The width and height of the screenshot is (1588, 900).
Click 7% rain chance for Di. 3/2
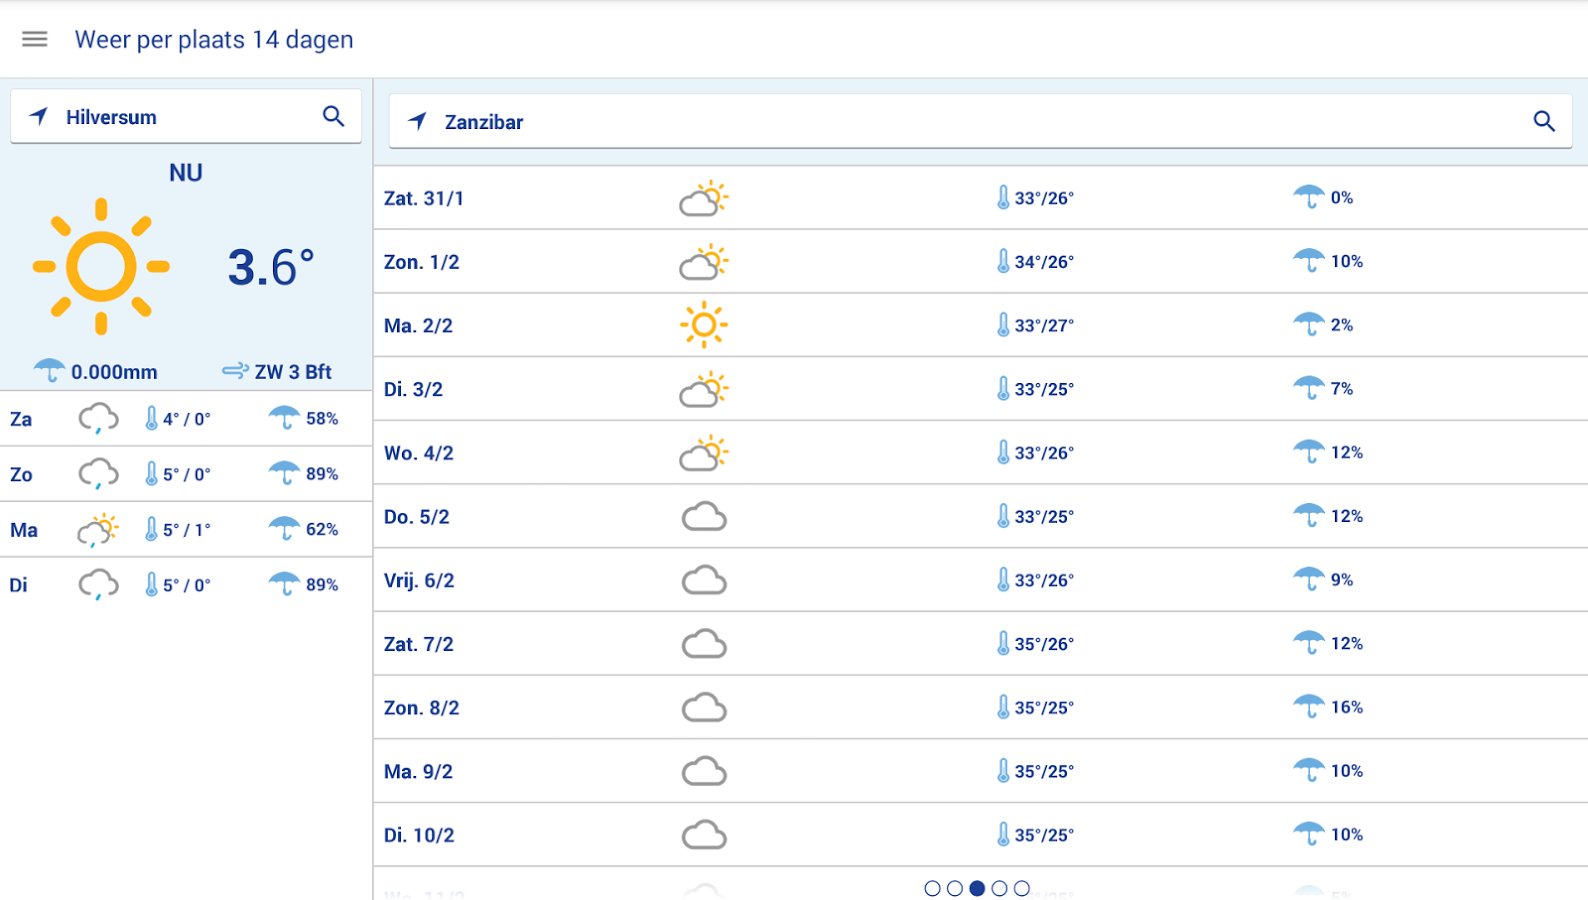[x=1342, y=388]
